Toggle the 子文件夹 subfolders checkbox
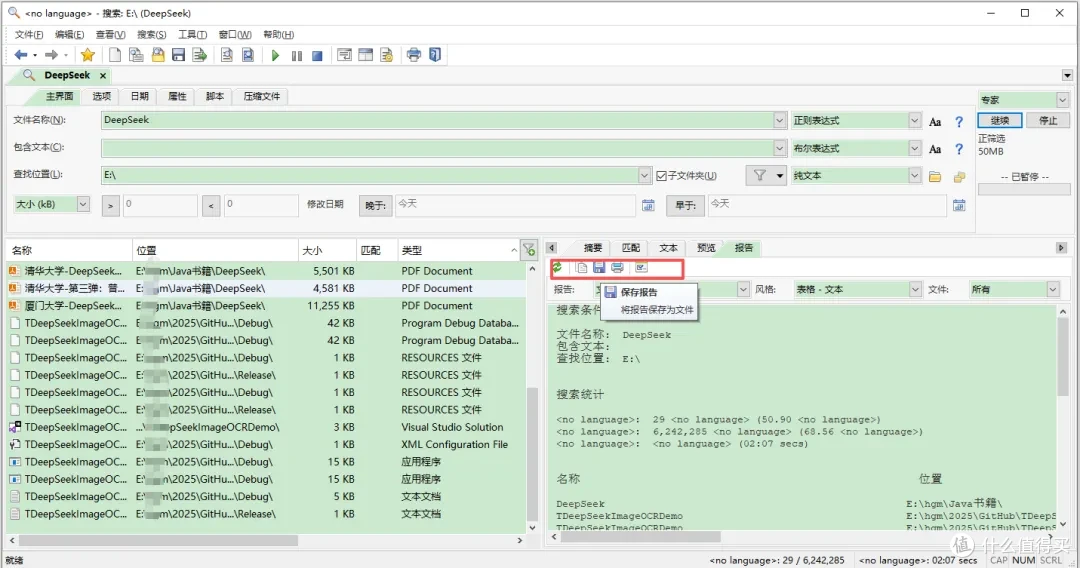Viewport: 1080px width, 568px height. coord(661,176)
